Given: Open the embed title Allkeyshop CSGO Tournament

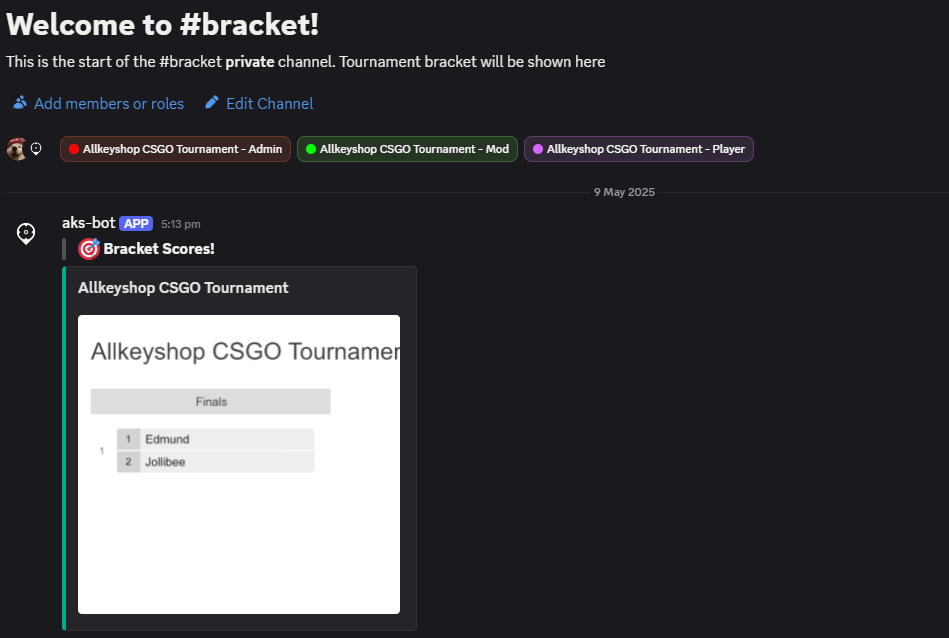Looking at the screenshot, I should 183,288.
